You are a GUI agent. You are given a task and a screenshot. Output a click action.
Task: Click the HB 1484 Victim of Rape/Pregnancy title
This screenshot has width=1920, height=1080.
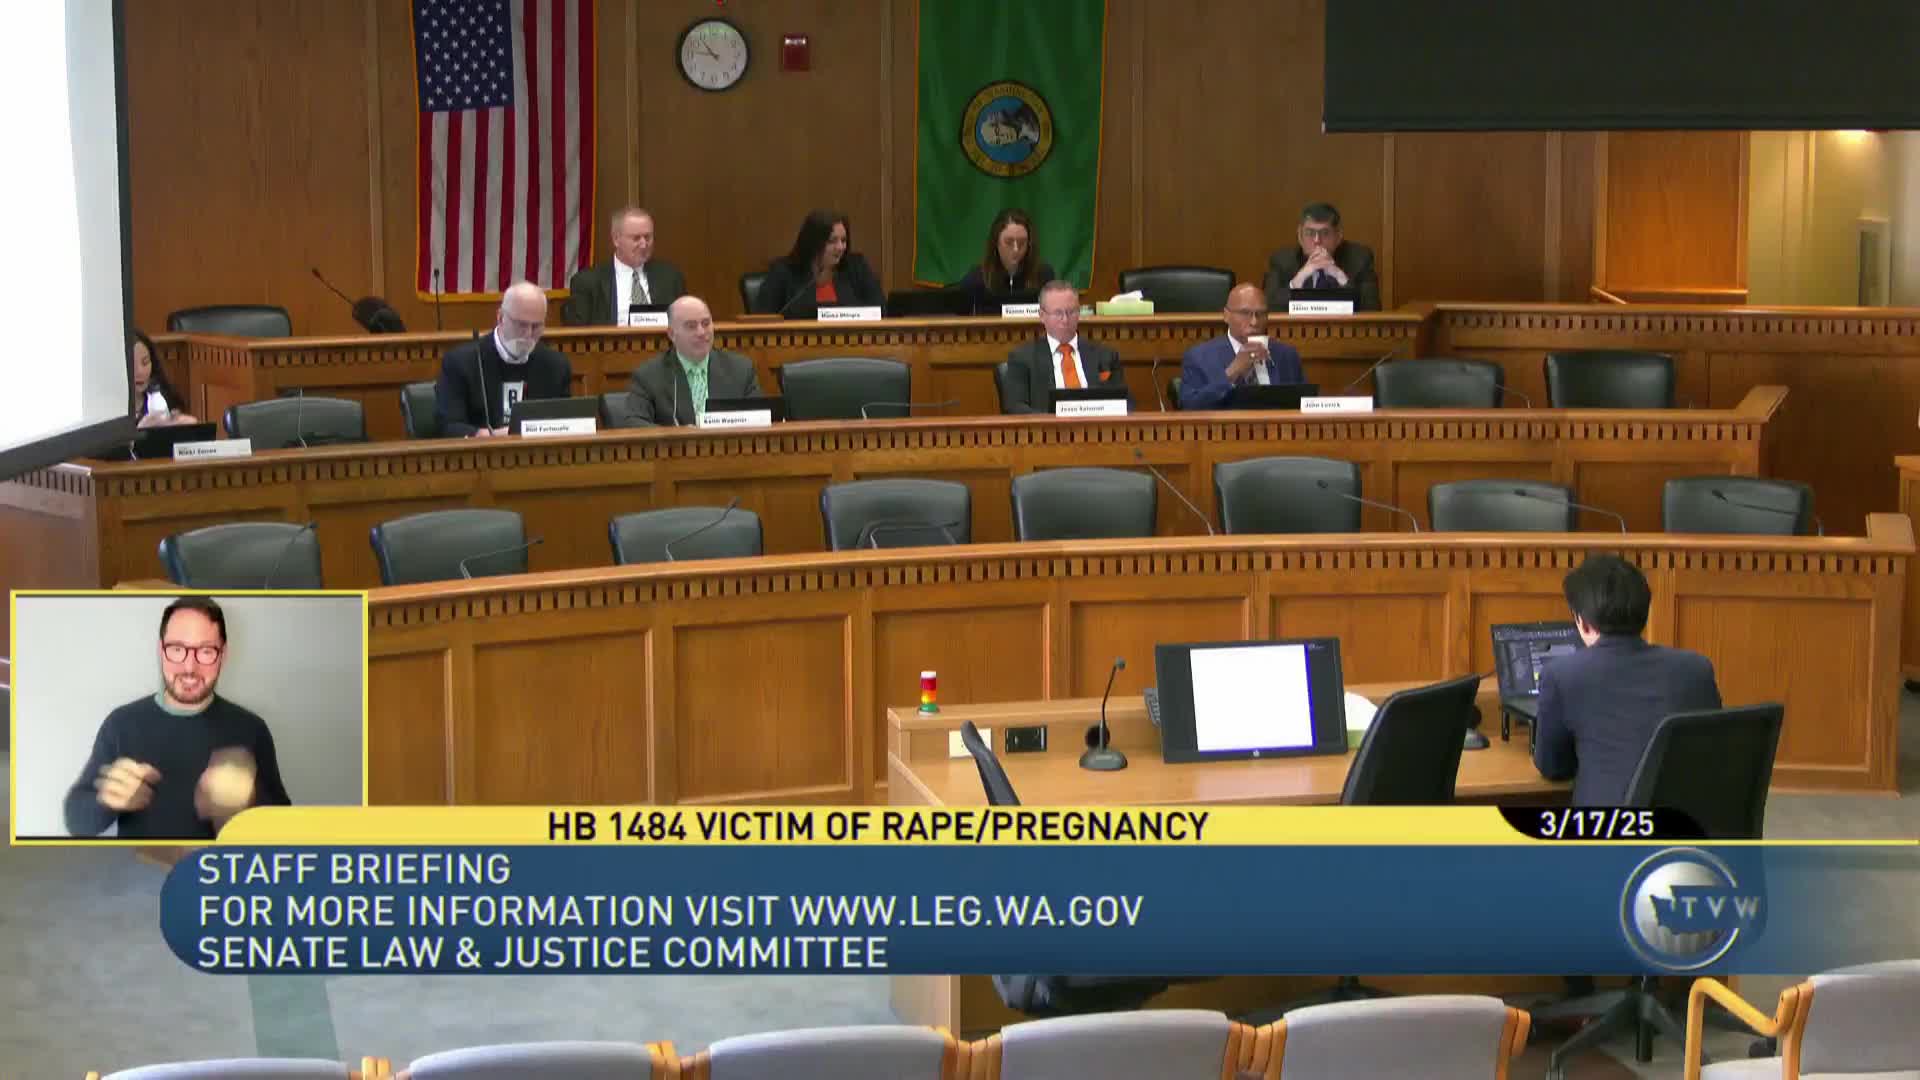pyautogui.click(x=878, y=826)
